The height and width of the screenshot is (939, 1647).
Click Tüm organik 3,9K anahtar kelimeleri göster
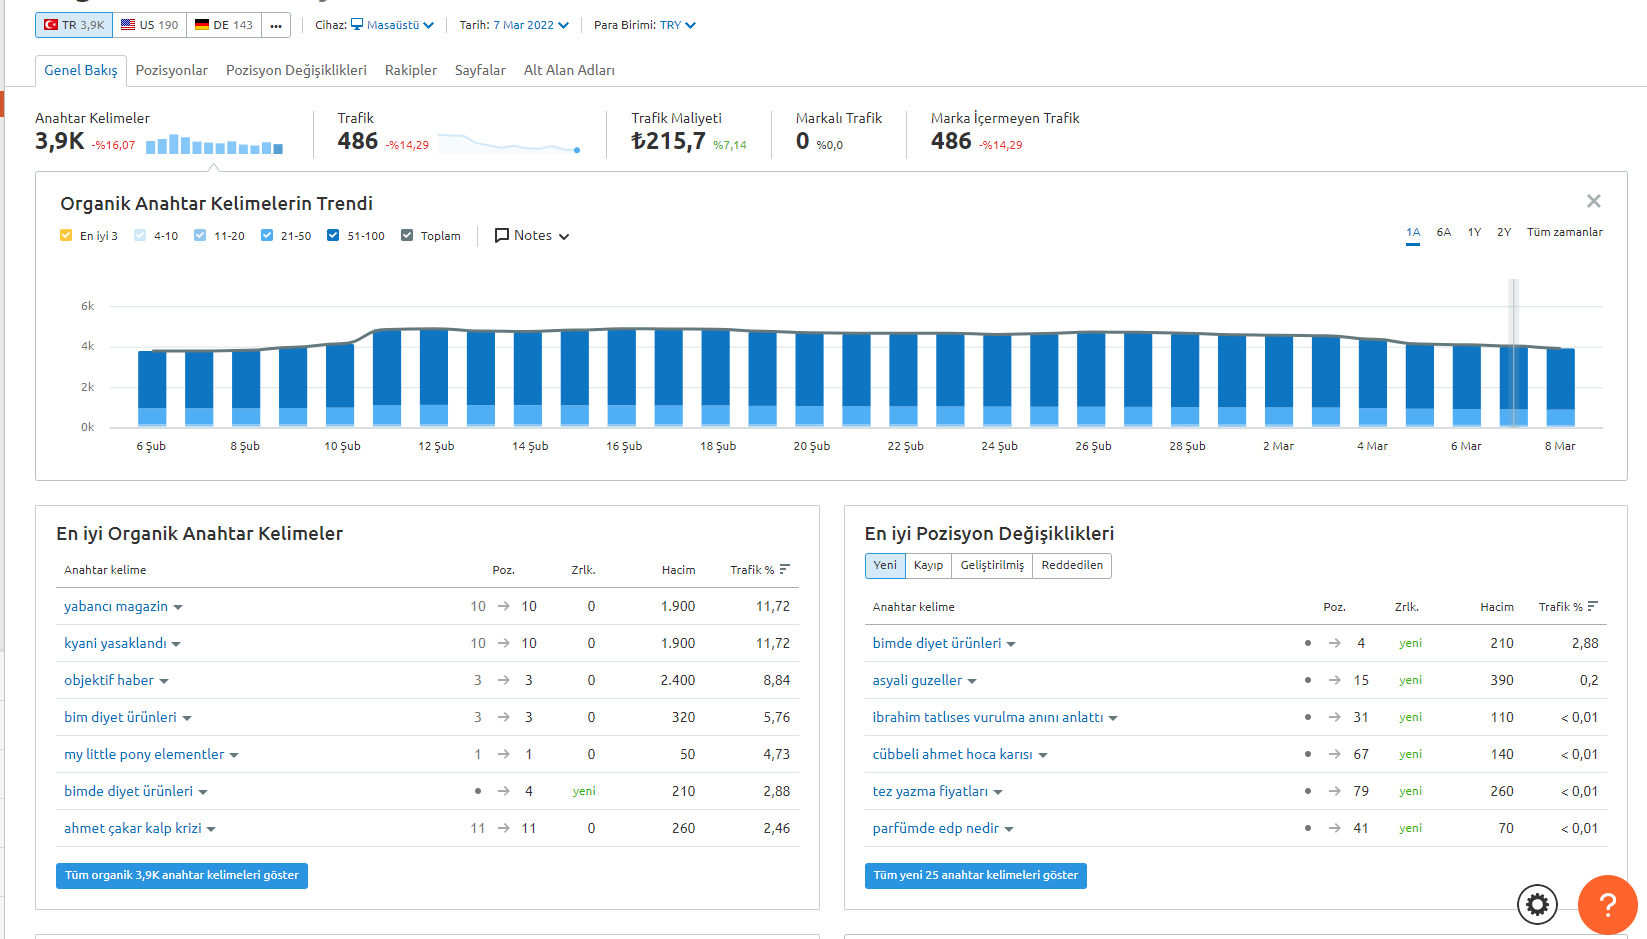click(182, 876)
